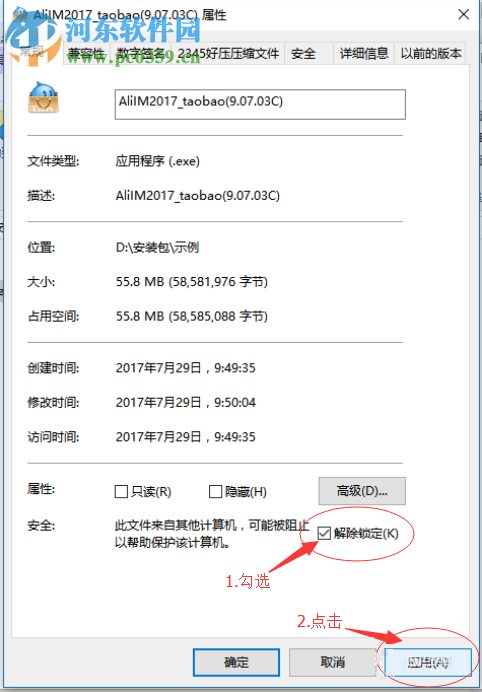Image resolution: width=482 pixels, height=692 pixels.
Task: Click the file type value 应用程序 (.exe)
Action: 158,161
